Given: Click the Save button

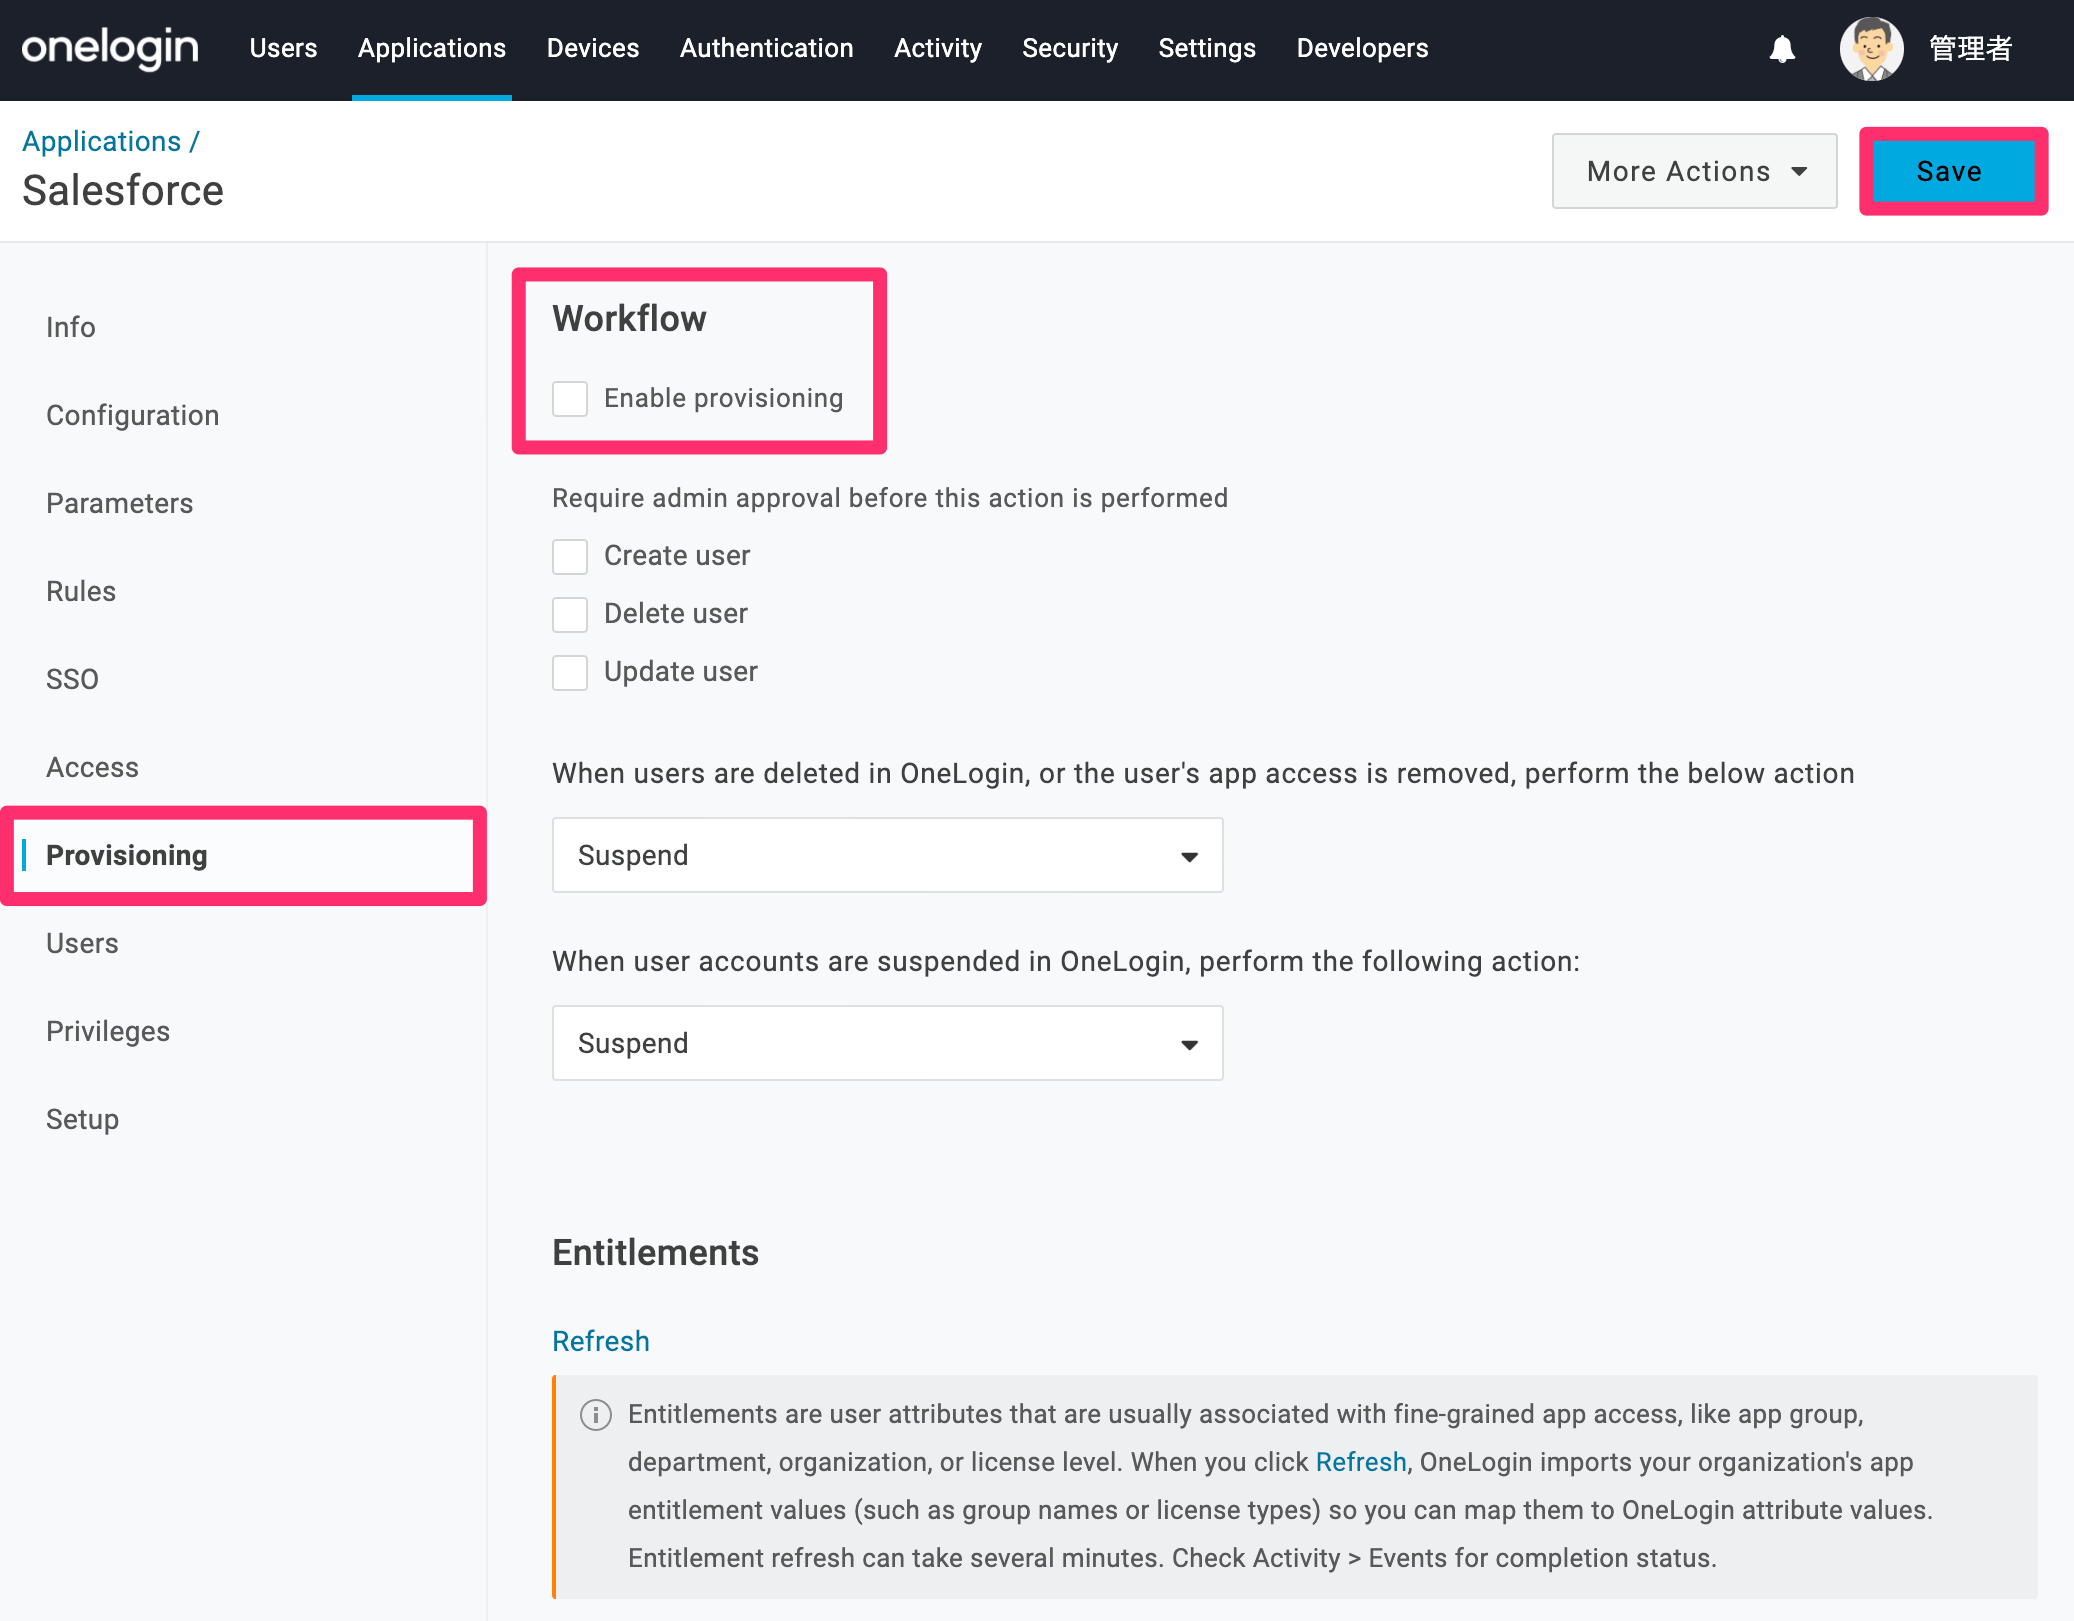Looking at the screenshot, I should pos(1952,171).
